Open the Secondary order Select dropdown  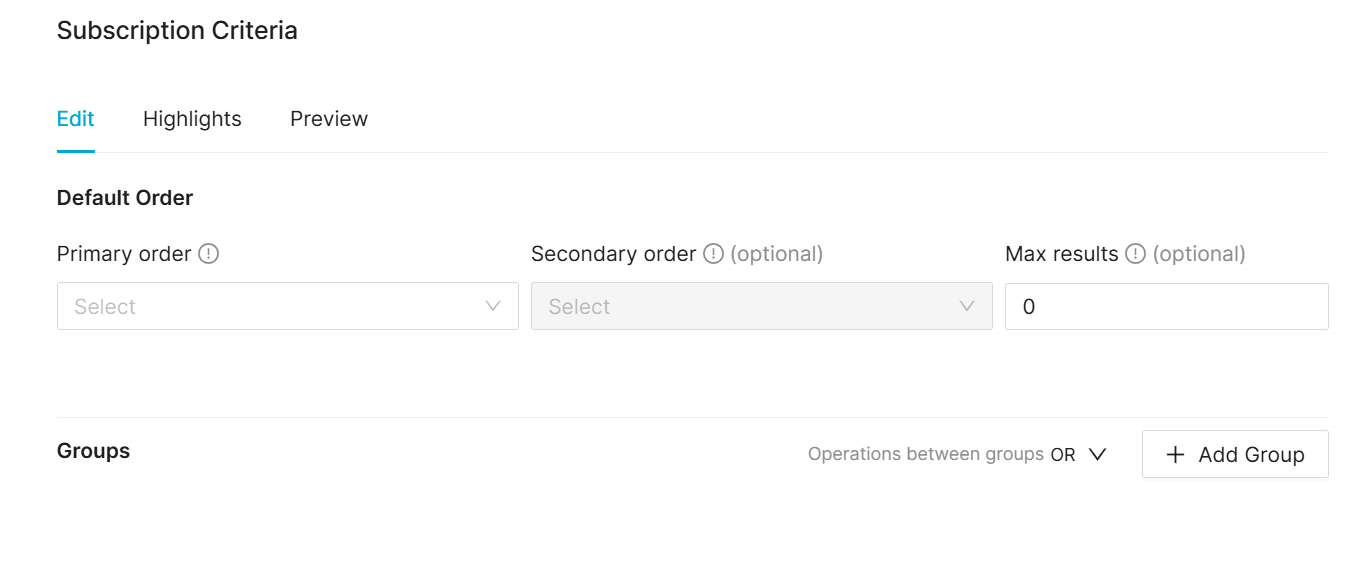pos(761,306)
